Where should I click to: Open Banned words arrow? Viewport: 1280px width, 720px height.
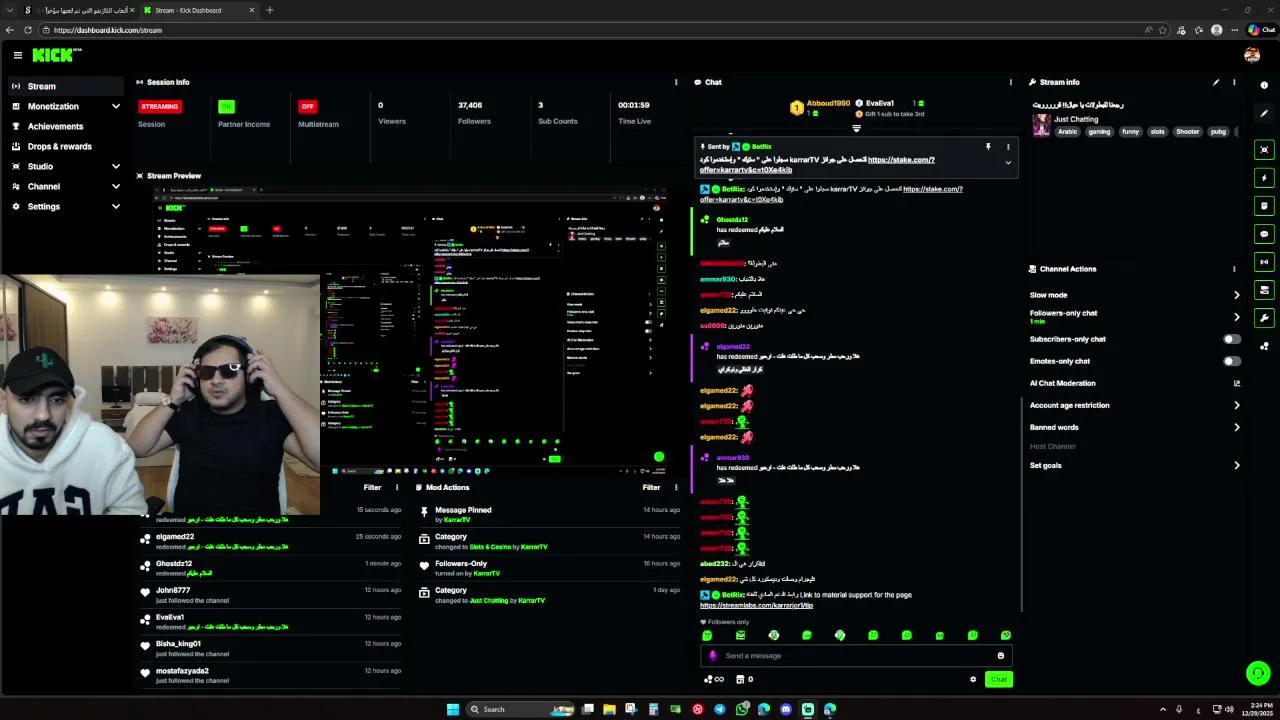click(1237, 427)
